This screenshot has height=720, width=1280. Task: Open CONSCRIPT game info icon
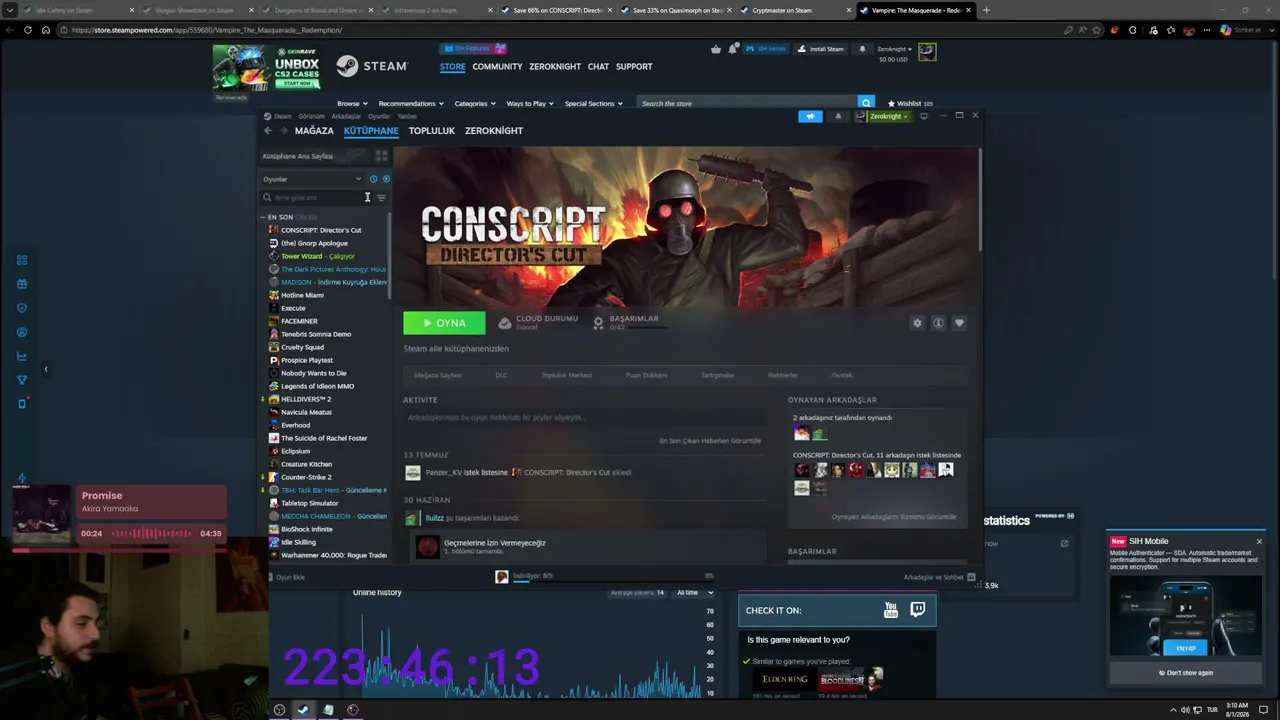938,323
